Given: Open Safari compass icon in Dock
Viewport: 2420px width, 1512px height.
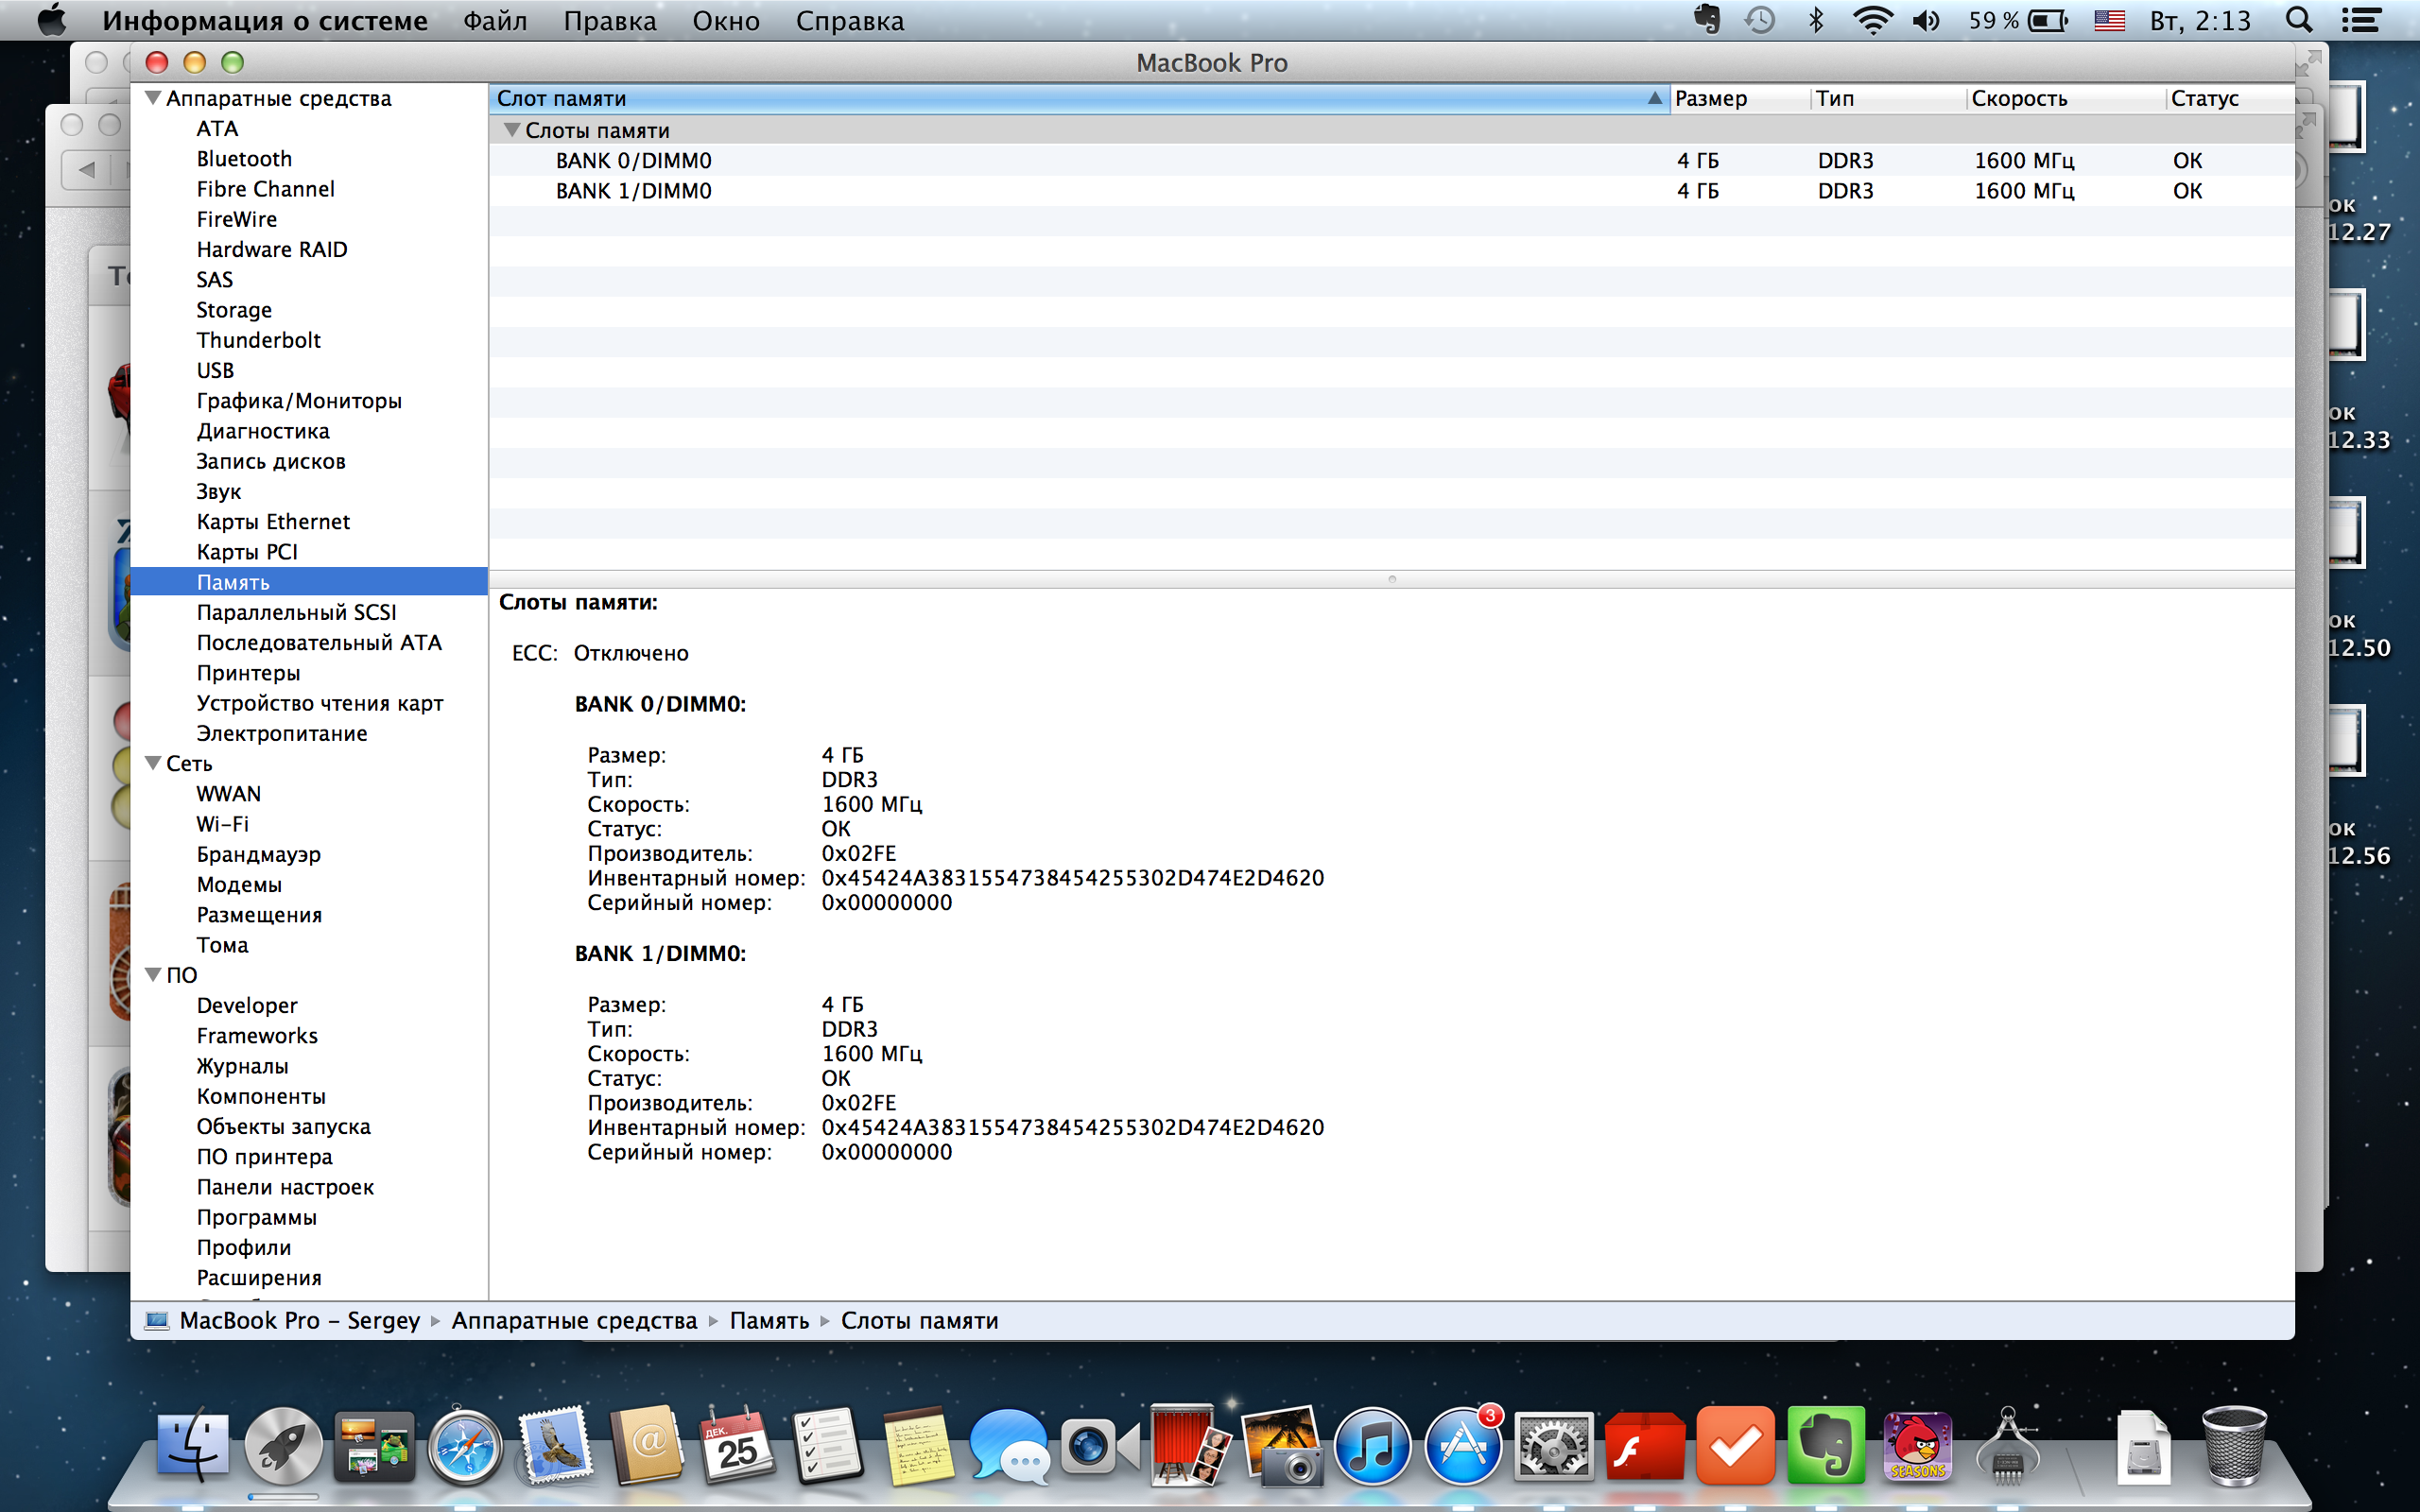Looking at the screenshot, I should tap(465, 1446).
